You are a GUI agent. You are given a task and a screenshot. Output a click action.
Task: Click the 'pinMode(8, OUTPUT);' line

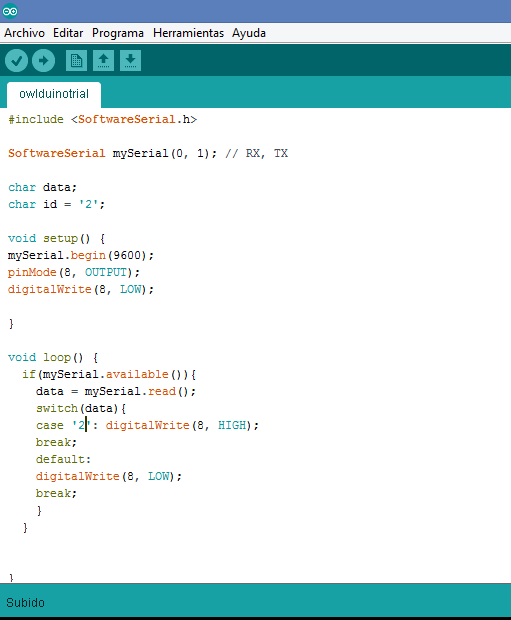tap(74, 272)
